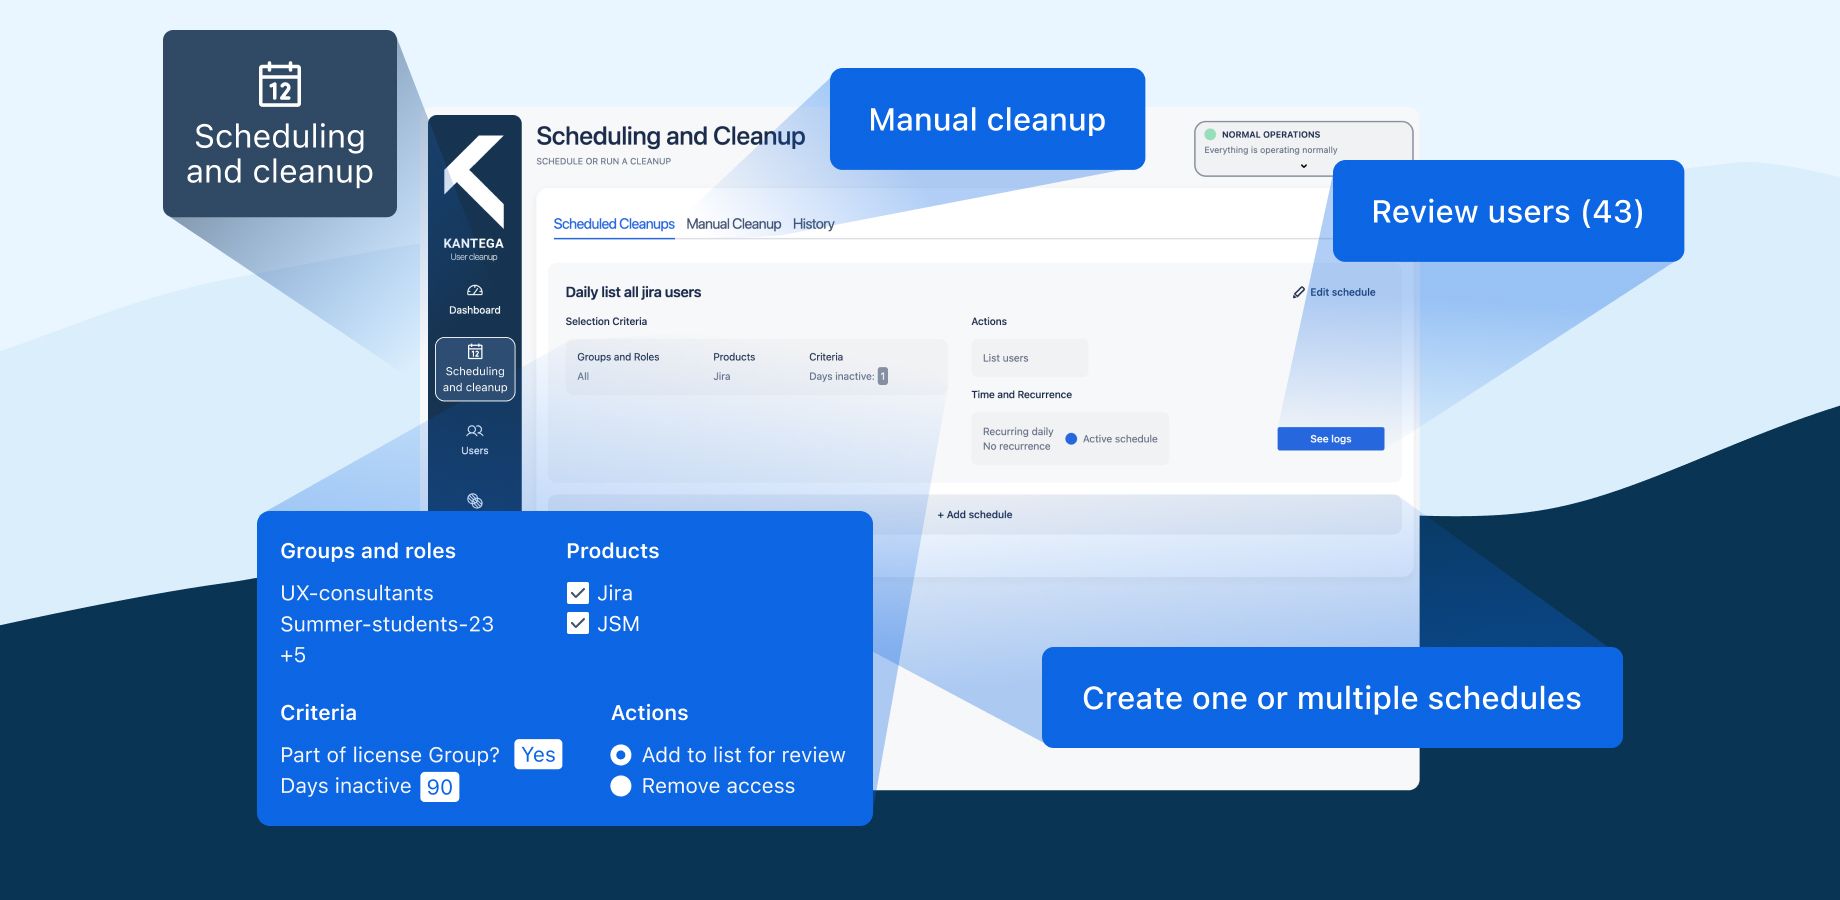Click the Active schedule blue indicator
Image resolution: width=1840 pixels, height=900 pixels.
tap(1071, 439)
